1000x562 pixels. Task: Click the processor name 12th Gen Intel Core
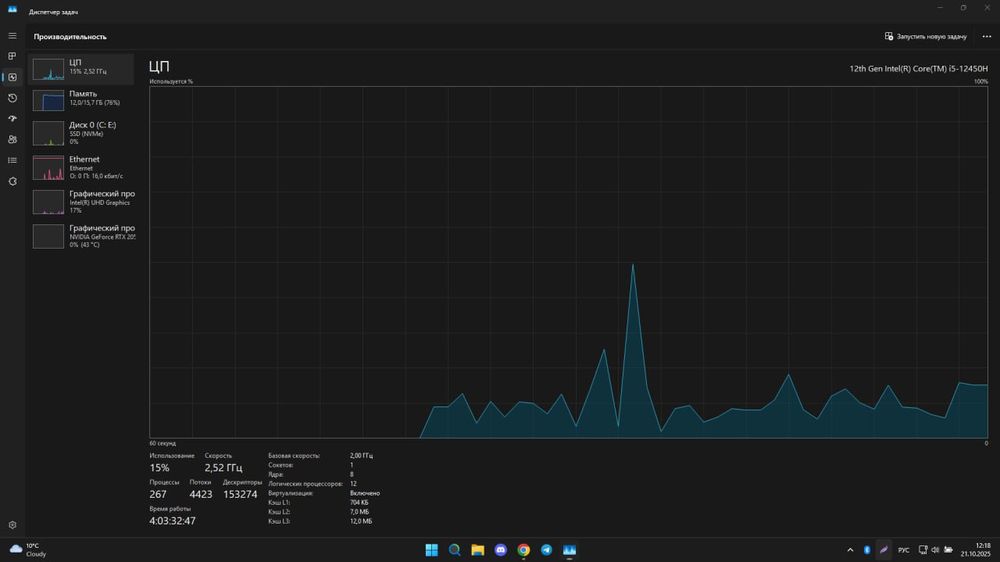(918, 68)
